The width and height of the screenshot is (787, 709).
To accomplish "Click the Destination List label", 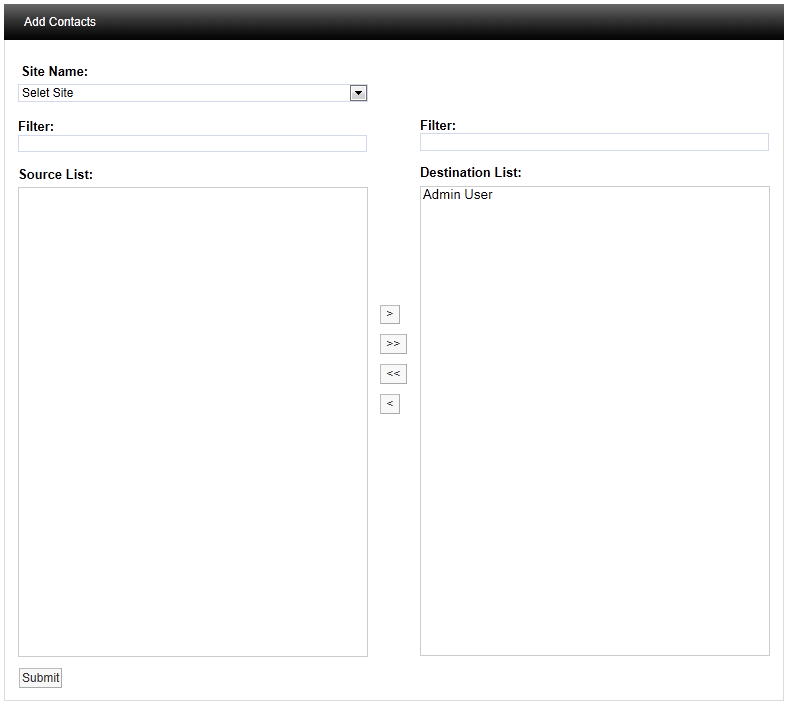I will click(x=470, y=173).
